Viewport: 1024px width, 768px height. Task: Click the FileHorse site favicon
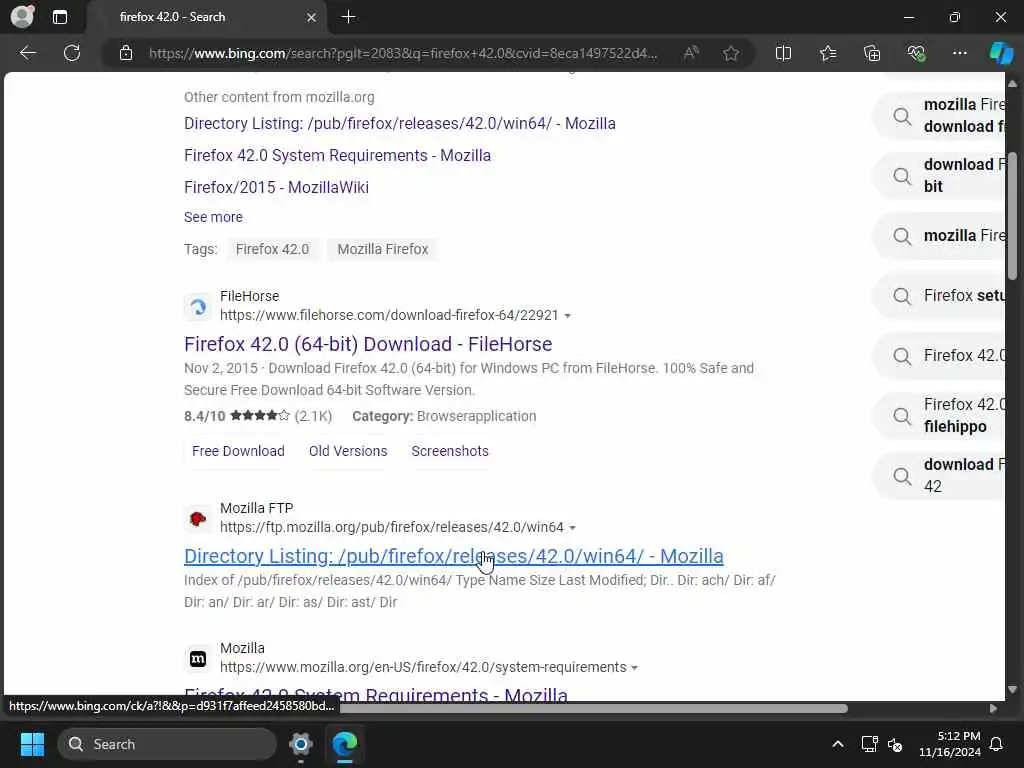point(198,306)
